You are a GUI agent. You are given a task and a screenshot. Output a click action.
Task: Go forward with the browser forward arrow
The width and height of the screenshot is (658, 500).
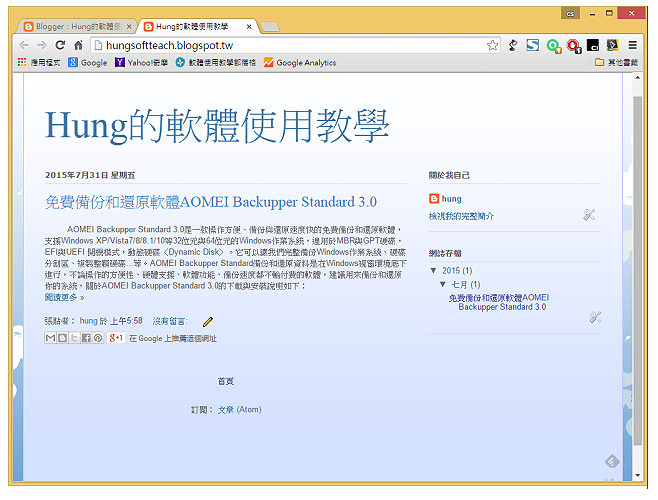tap(42, 45)
